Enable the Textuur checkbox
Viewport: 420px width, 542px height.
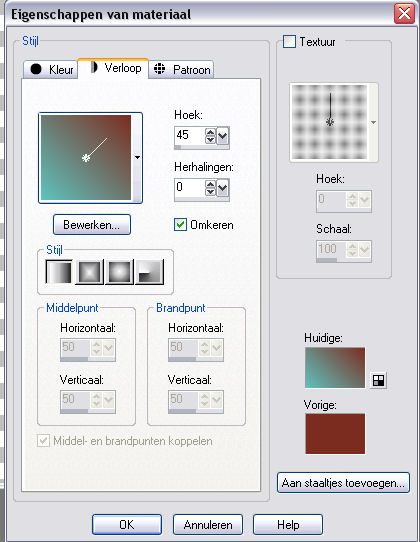pyautogui.click(x=289, y=42)
